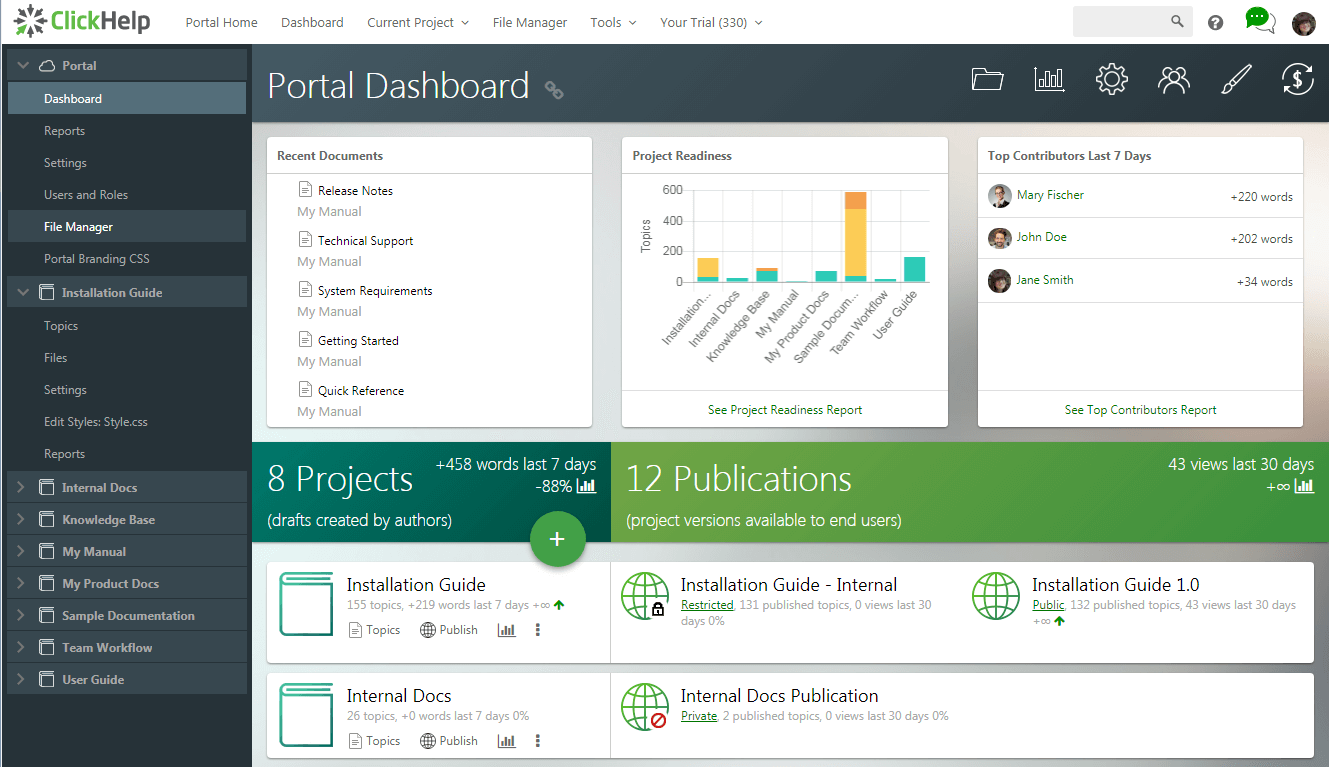This screenshot has height=767, width=1329.
Task: Open Installation Guide more options dots
Action: click(538, 630)
